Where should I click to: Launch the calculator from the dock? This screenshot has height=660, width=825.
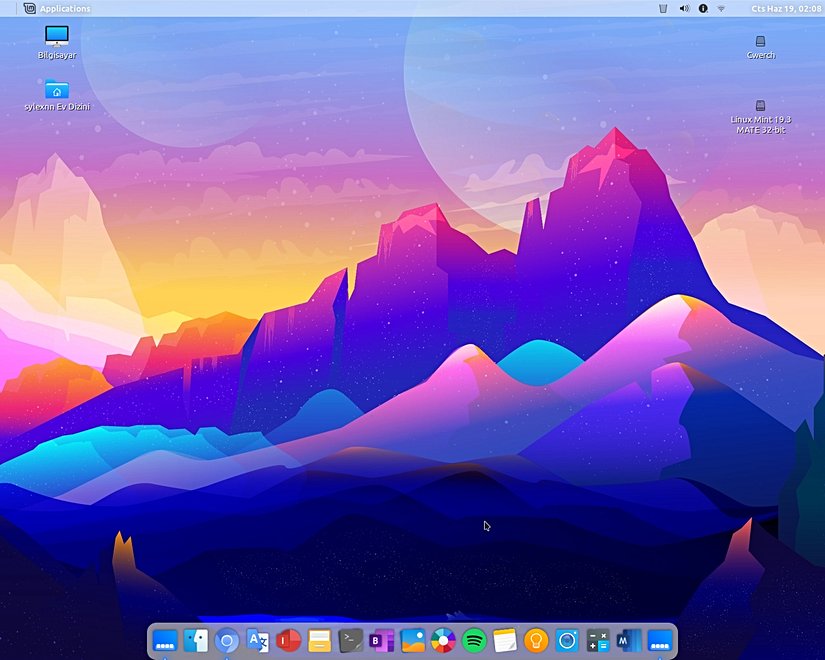[x=597, y=640]
